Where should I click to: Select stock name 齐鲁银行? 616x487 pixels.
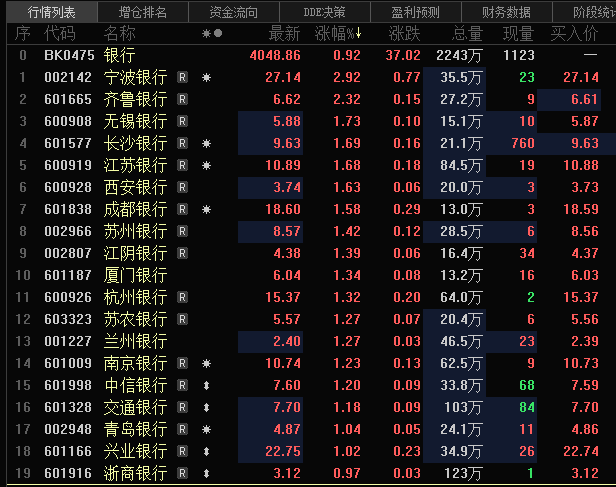(136, 99)
